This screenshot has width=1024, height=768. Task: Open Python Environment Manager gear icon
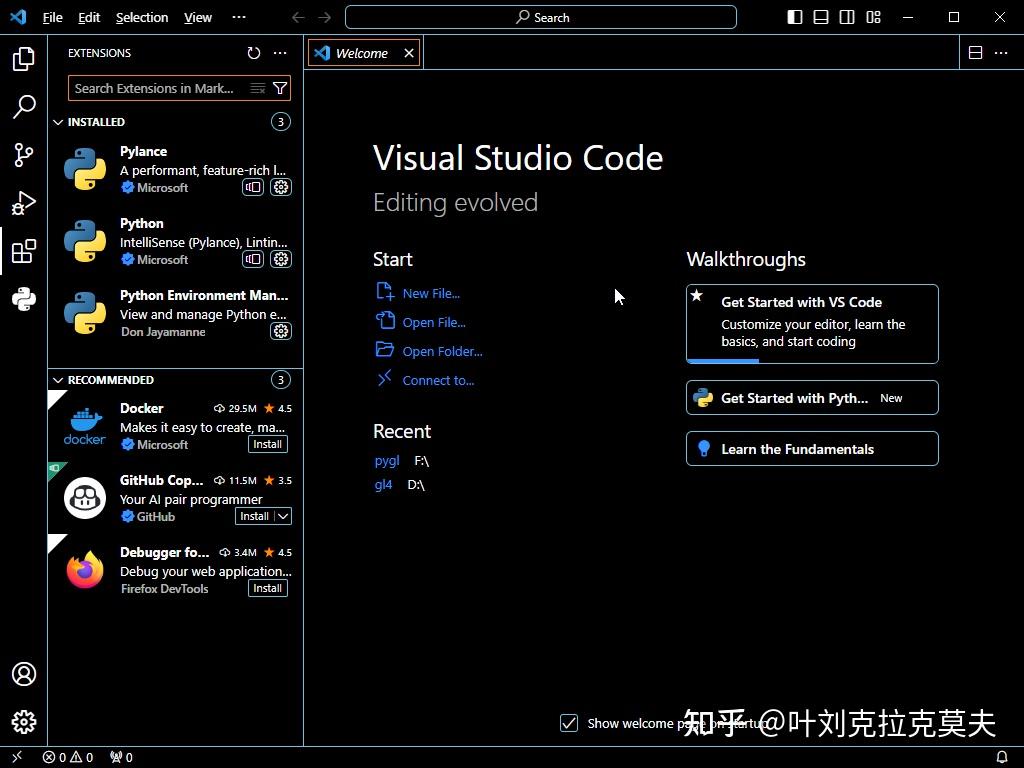281,331
